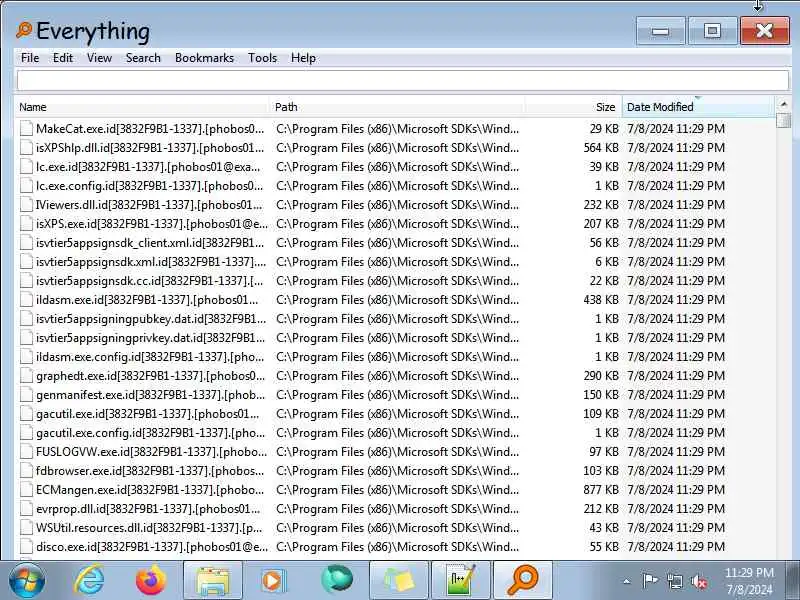
Task: Sort results by the Size column
Action: (x=573, y=107)
